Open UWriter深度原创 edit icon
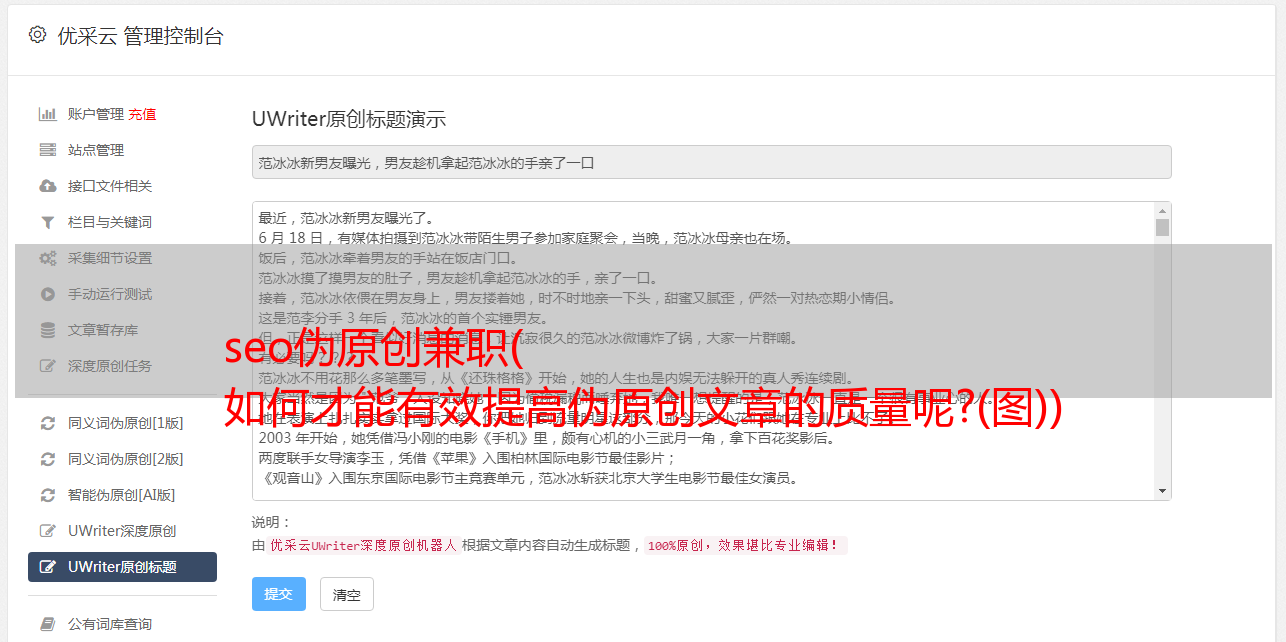This screenshot has height=642, width=1286. [47, 531]
